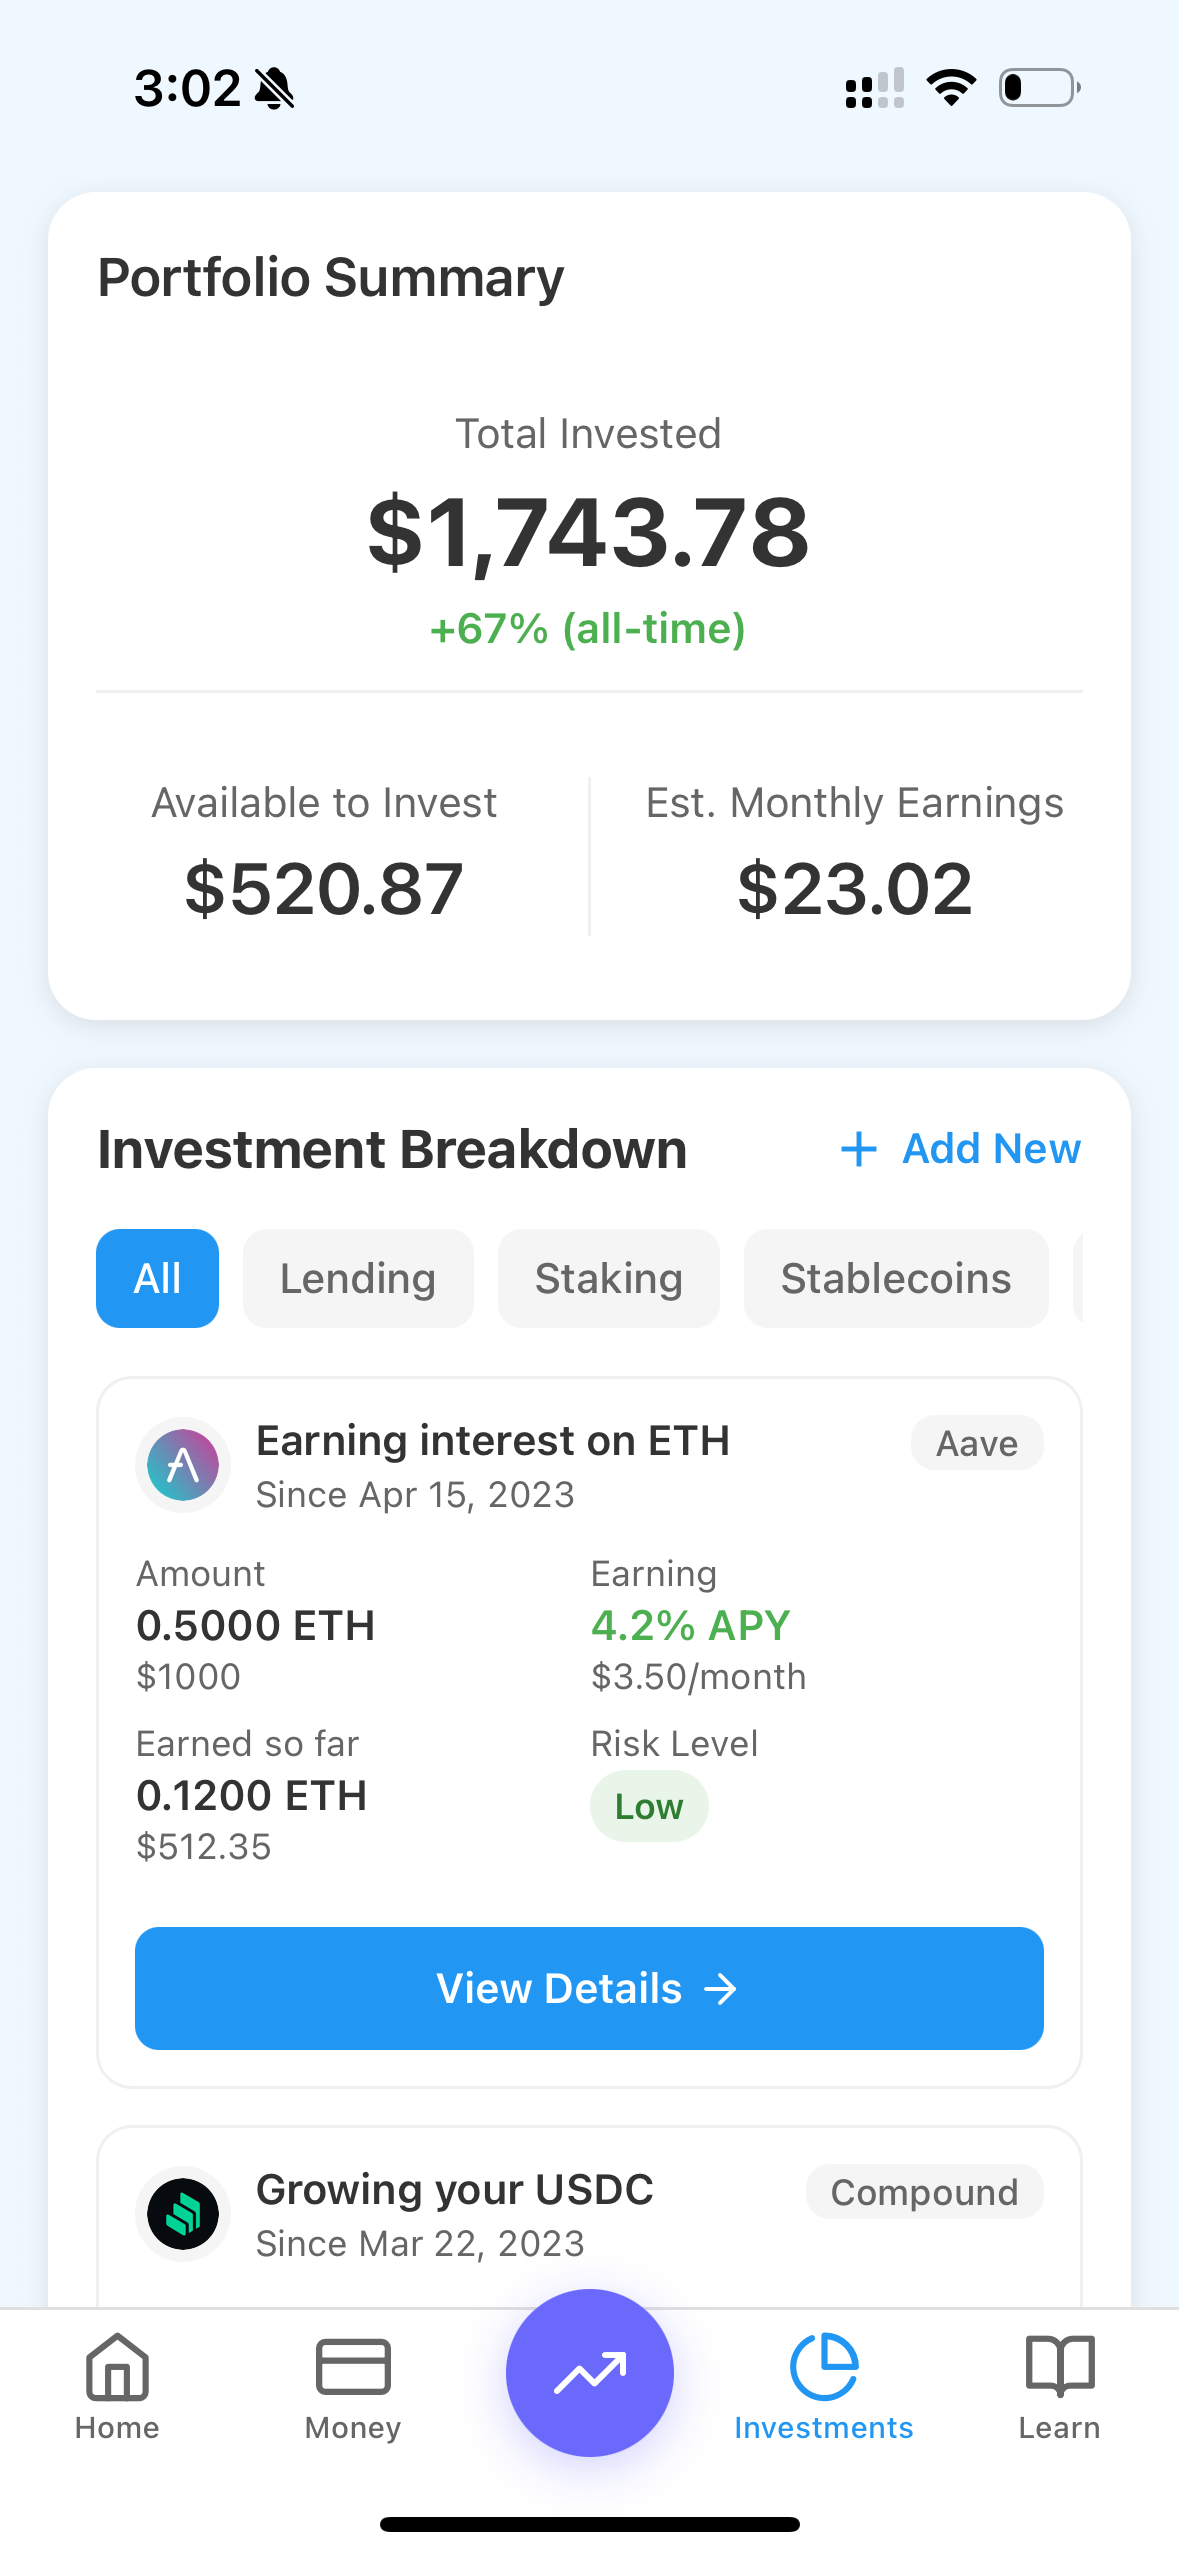Tap the silent mode bell status icon

[274, 88]
